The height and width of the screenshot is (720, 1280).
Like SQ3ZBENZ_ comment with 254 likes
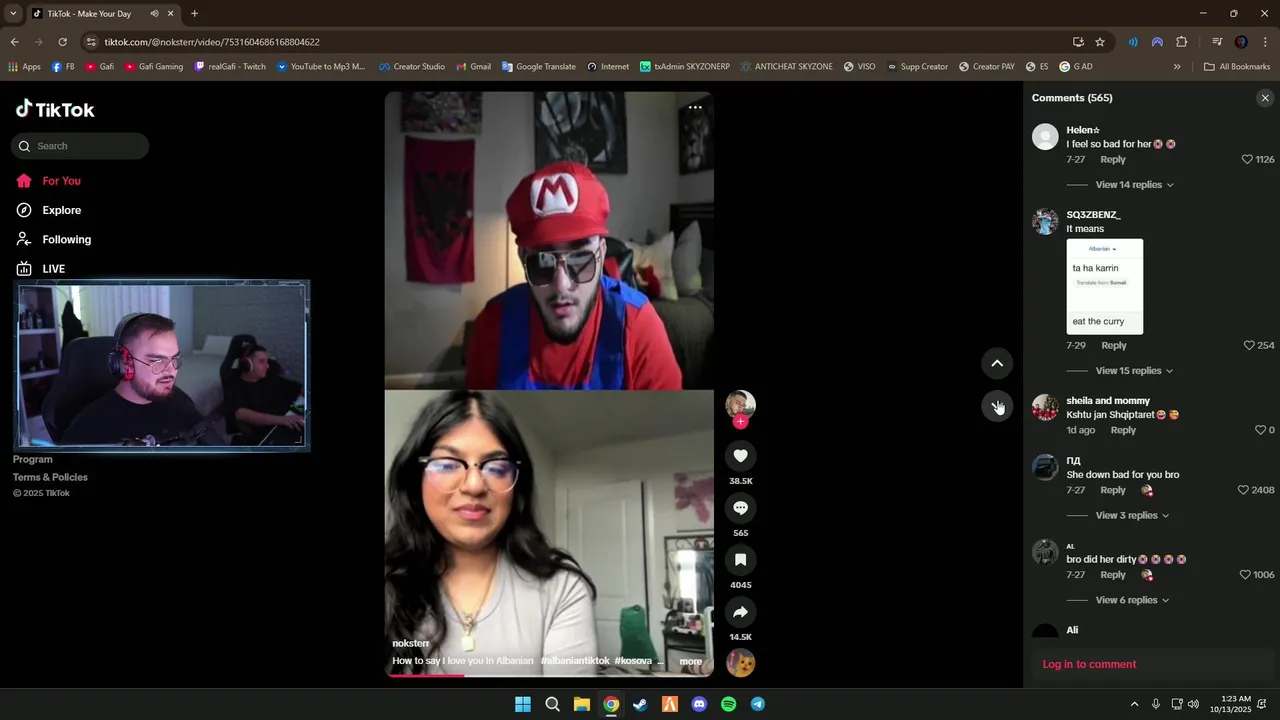point(1249,346)
